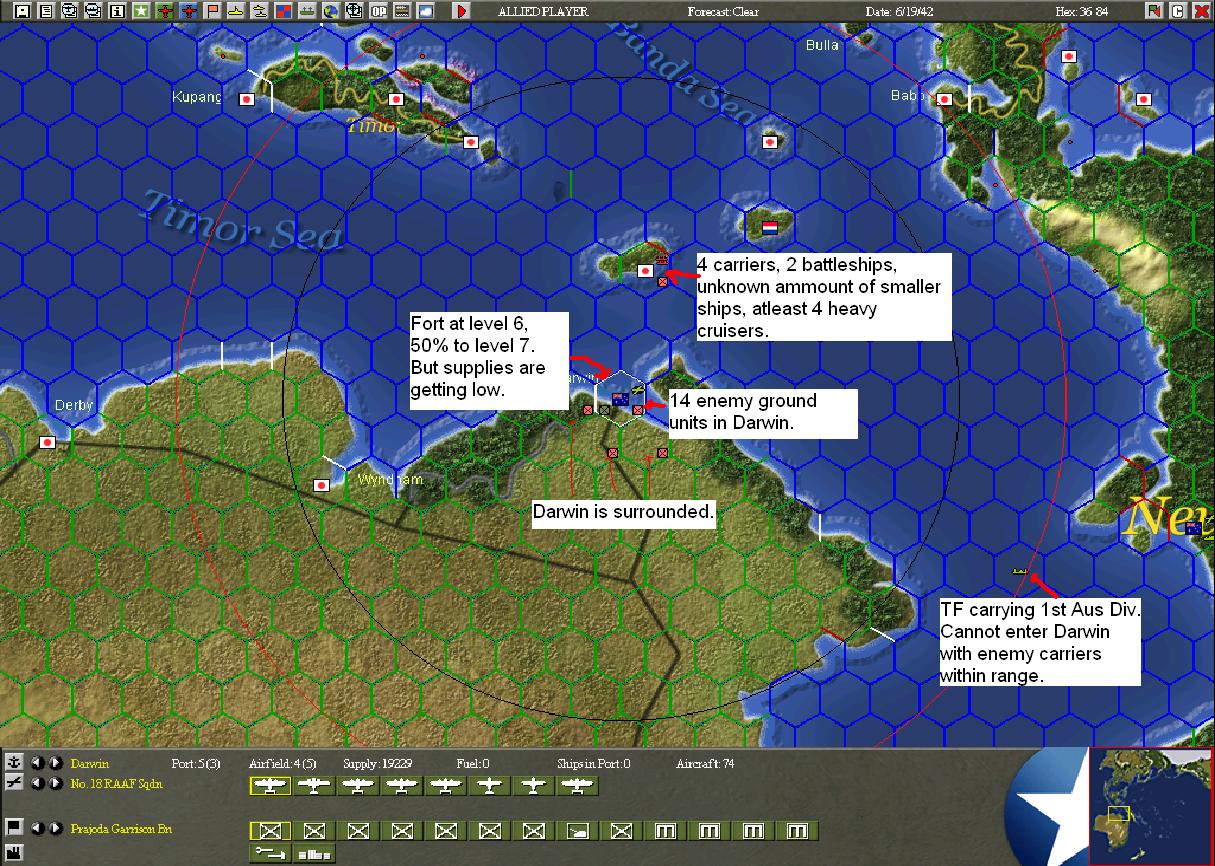Go to next base with Darwin right arrow
This screenshot has width=1215, height=866.
pos(55,763)
